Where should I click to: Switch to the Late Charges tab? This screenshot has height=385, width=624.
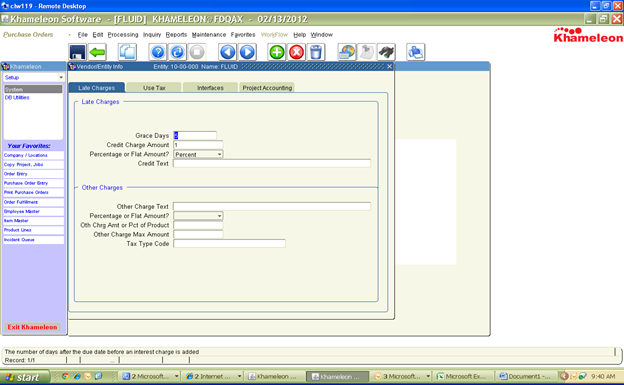click(97, 88)
